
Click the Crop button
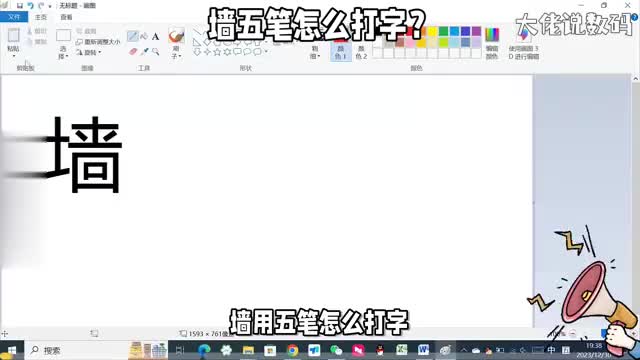(87, 31)
